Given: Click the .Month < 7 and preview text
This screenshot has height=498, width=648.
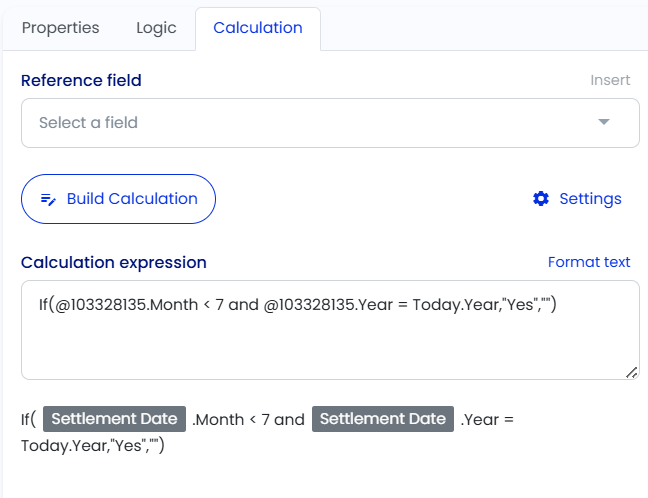Looking at the screenshot, I should (248, 419).
